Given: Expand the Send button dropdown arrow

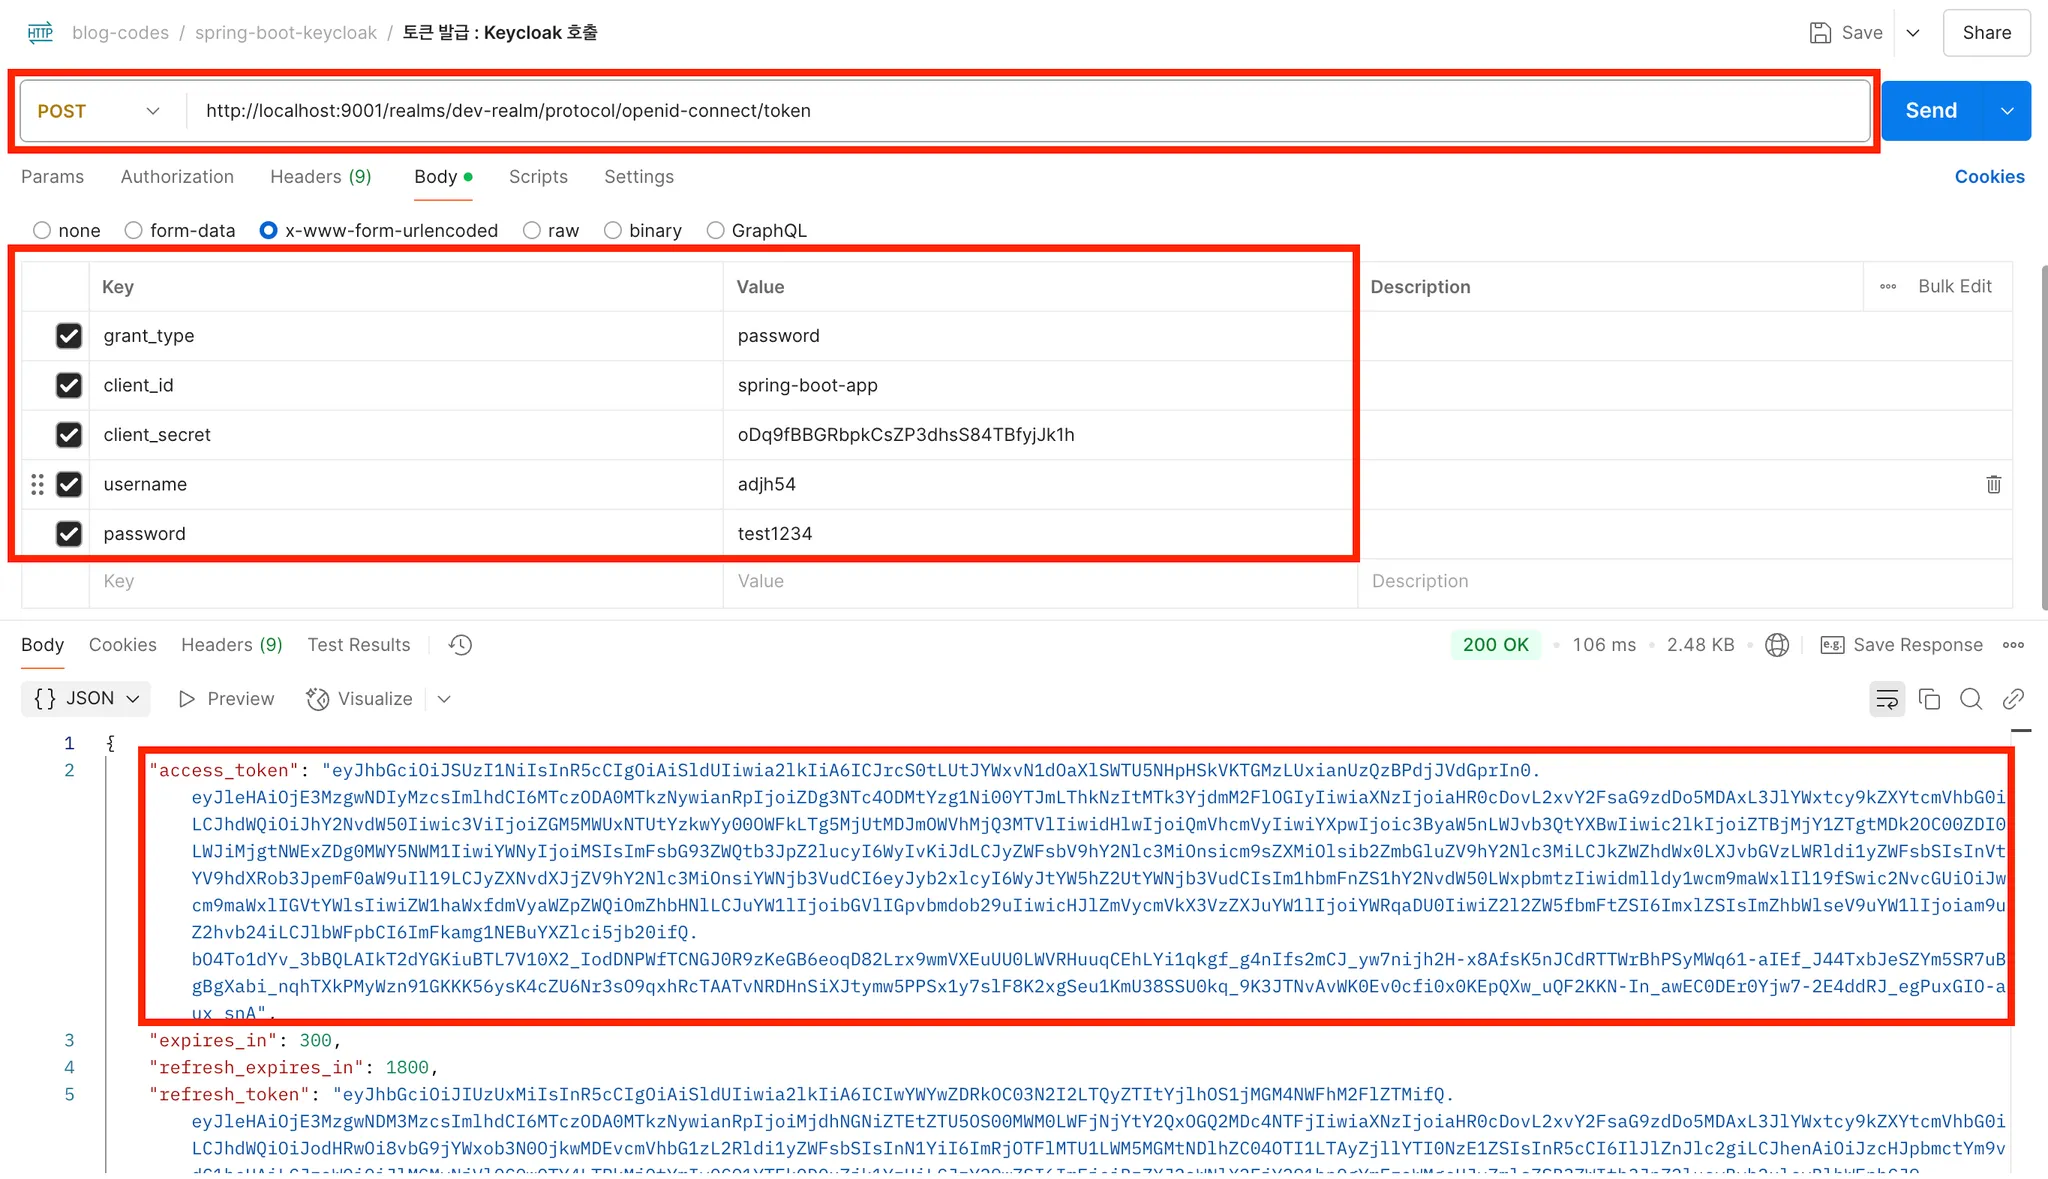Looking at the screenshot, I should (x=2007, y=111).
